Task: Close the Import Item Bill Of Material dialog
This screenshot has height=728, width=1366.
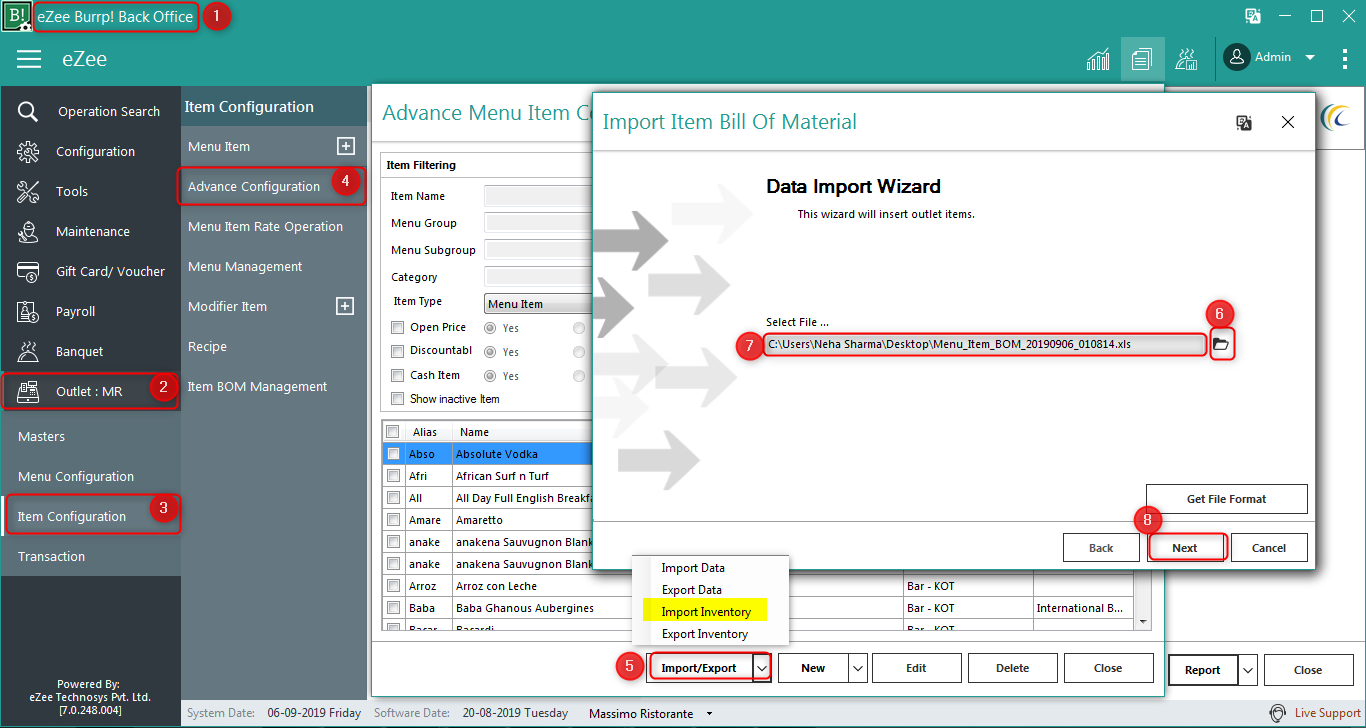Action: click(x=1288, y=122)
